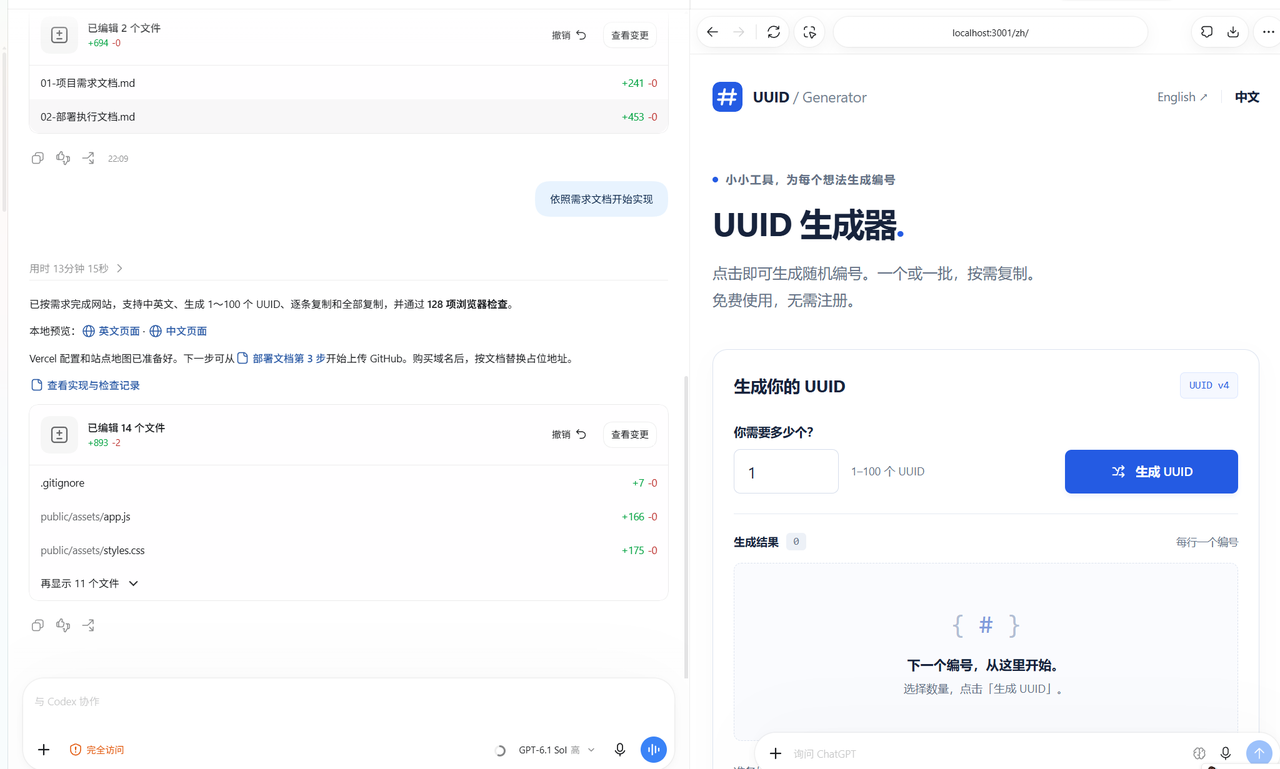Click the UUID v4 badge
The image size is (1280, 769).
click(1209, 385)
